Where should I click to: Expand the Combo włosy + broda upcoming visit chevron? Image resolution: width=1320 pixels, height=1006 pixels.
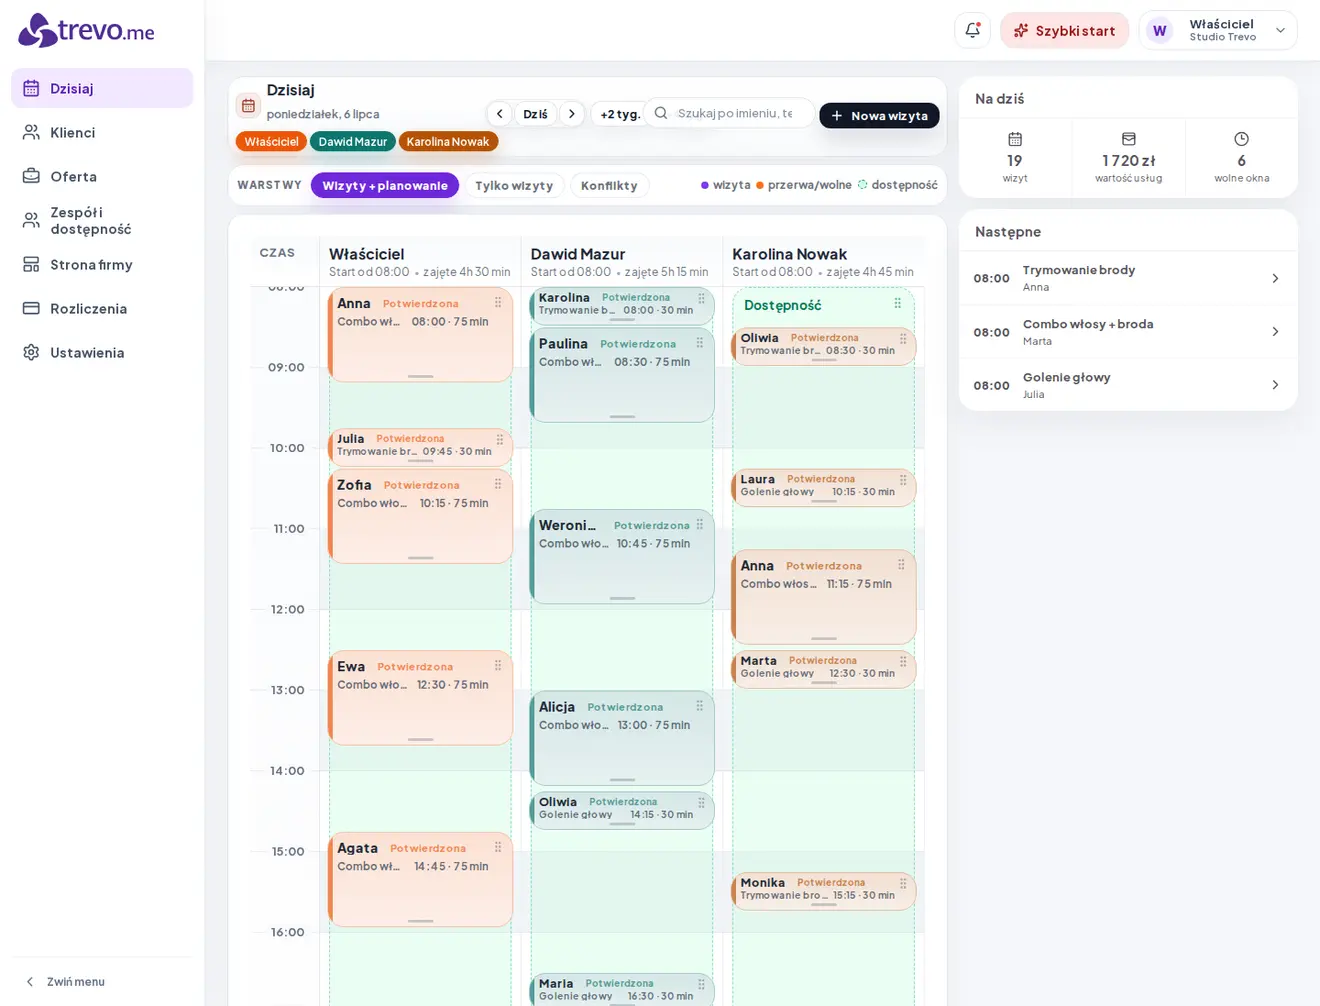1275,332
